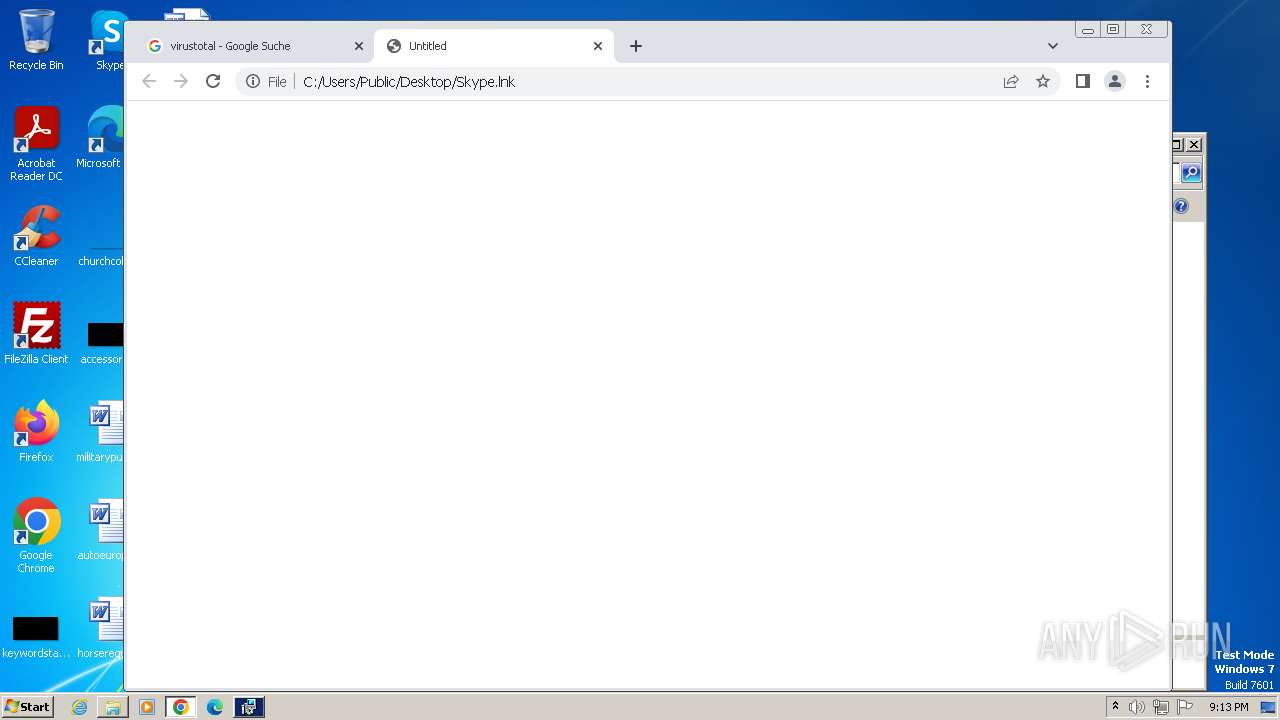The height and width of the screenshot is (720, 1280).
Task: Launch Google Chrome desktop shortcut
Action: tap(36, 535)
